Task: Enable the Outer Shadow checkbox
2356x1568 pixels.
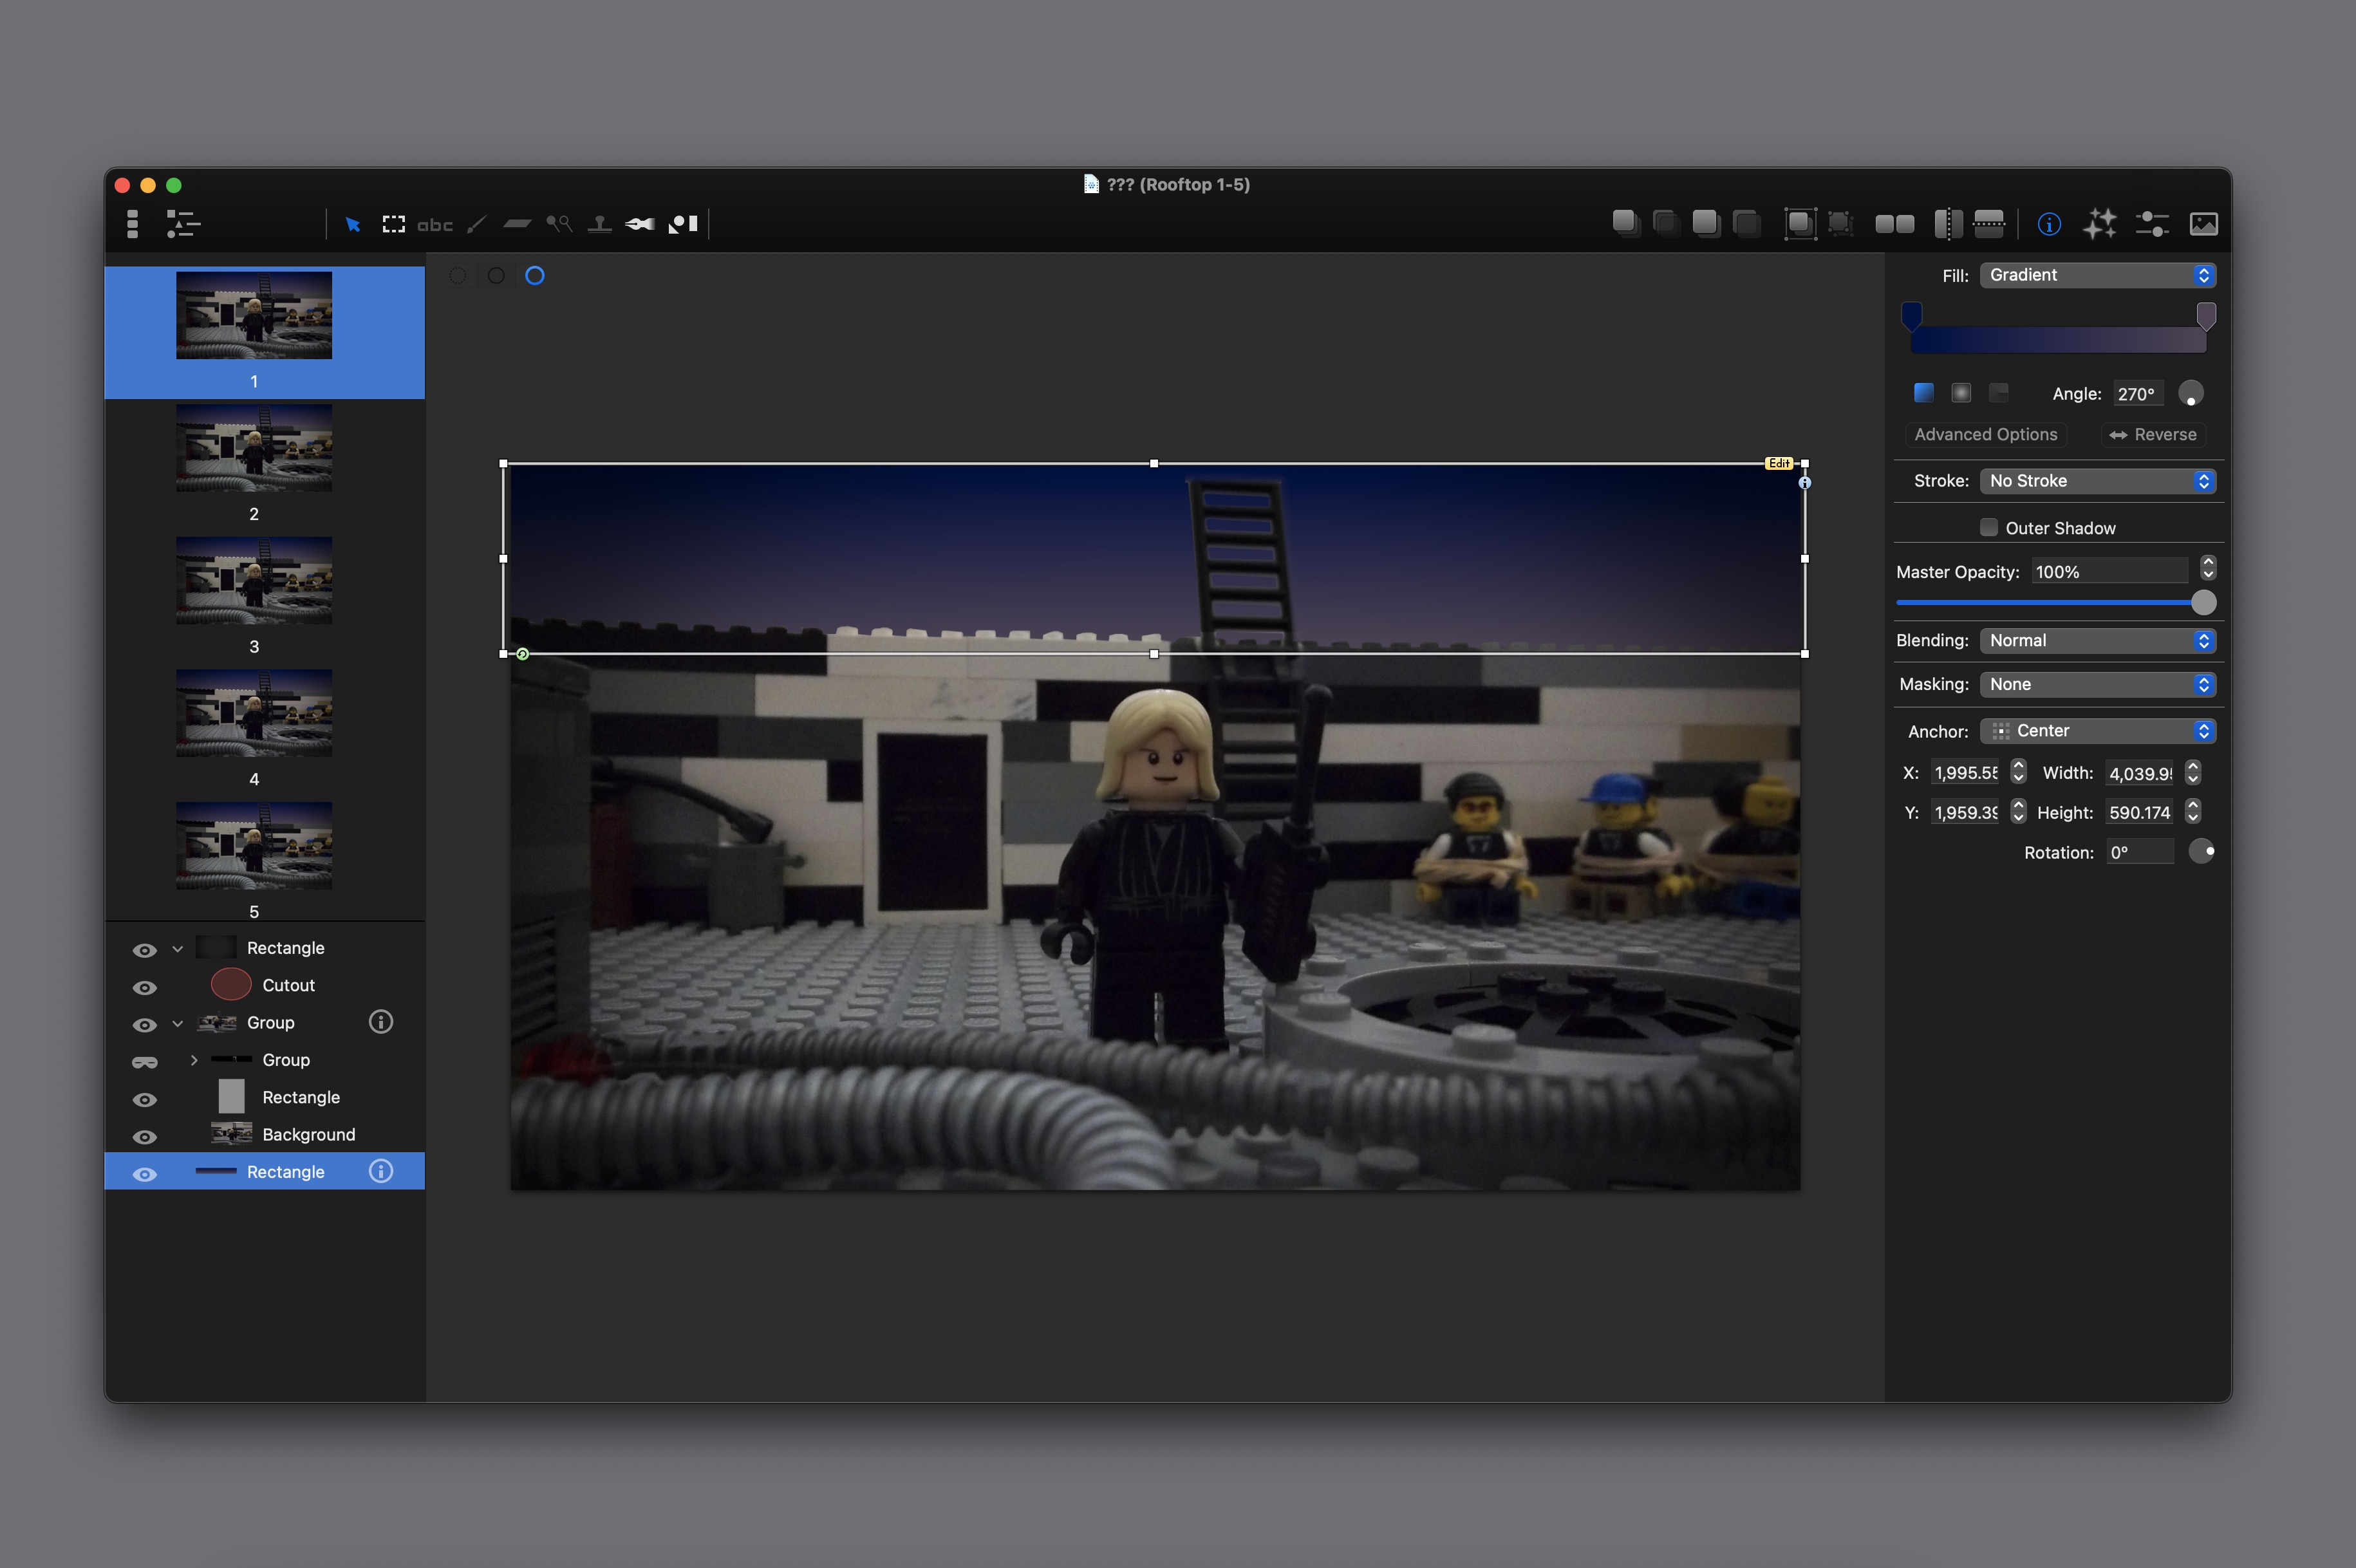Action: 1988,527
